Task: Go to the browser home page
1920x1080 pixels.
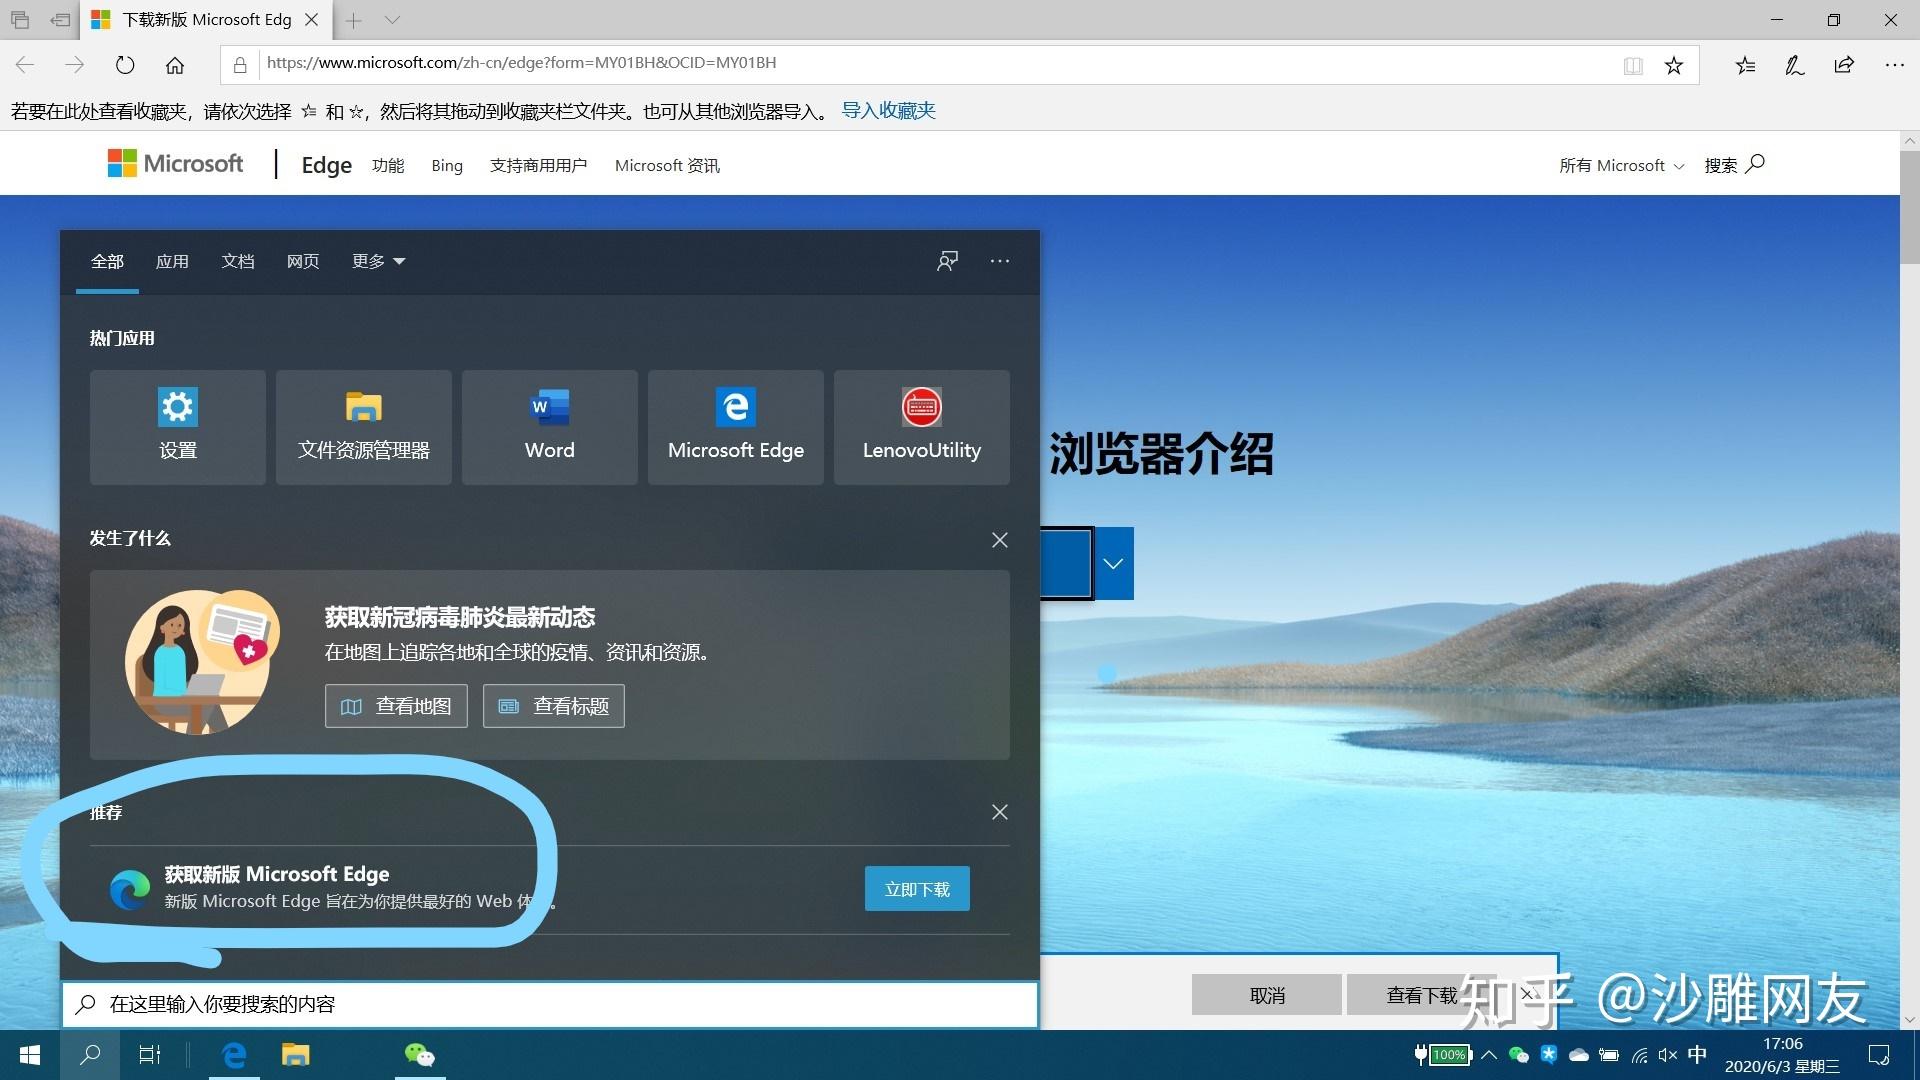Action: 175,65
